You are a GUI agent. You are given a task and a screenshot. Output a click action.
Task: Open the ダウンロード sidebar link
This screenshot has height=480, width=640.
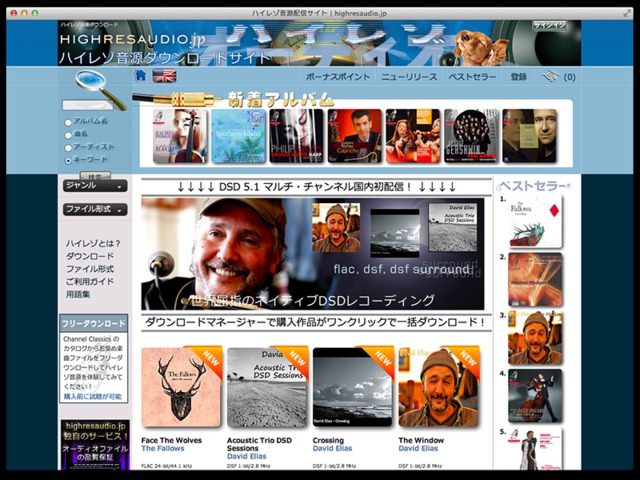pyautogui.click(x=90, y=256)
